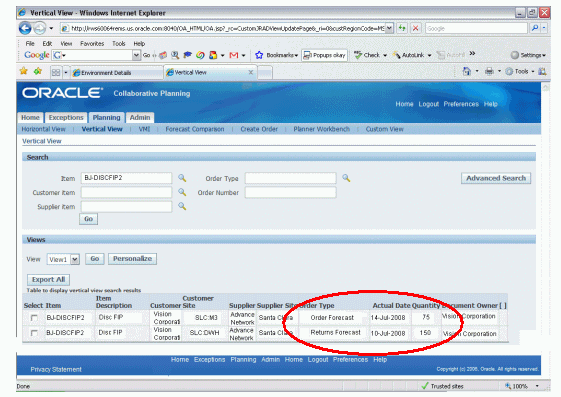Viewport: 561px width, 397px height.
Task: Expand the address bar URL dropdown
Action: (x=389, y=28)
